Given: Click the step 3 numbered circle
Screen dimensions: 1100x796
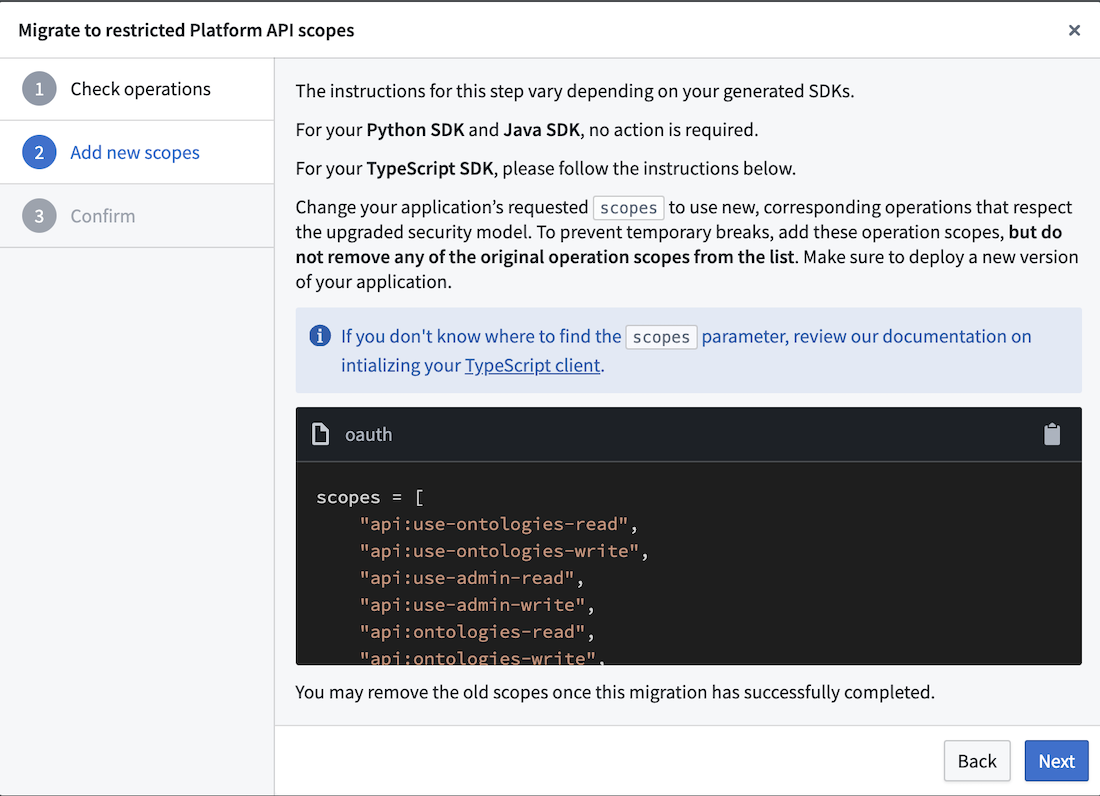Looking at the screenshot, I should (39, 216).
